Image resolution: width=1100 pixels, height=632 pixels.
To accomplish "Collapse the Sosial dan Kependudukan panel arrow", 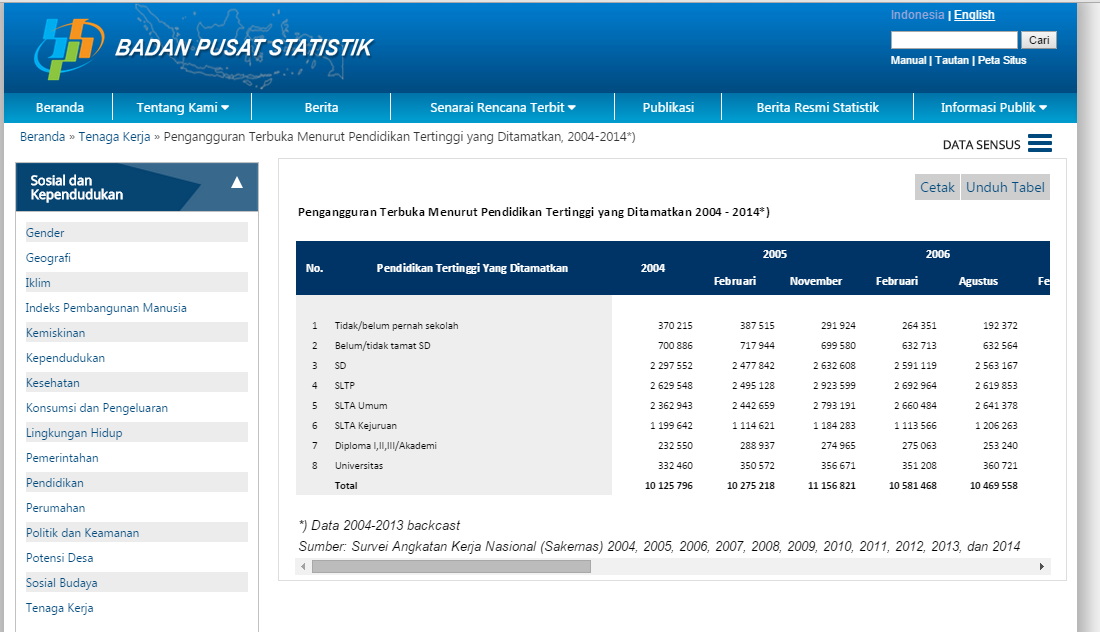I will click(x=237, y=182).
